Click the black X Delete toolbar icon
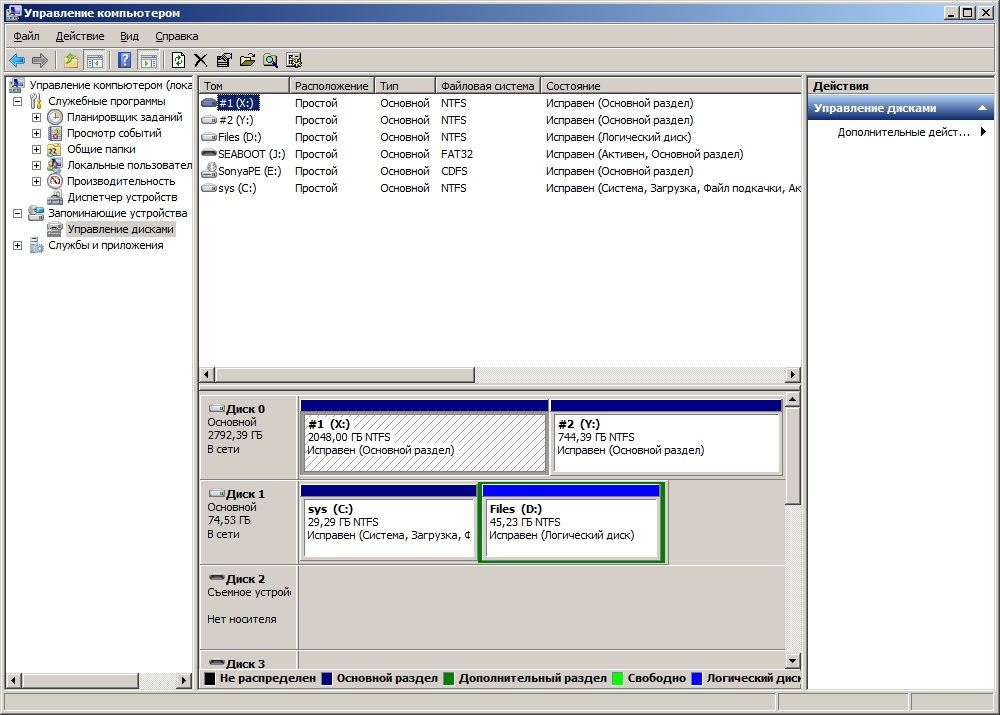The image size is (1000, 715). coord(200,60)
